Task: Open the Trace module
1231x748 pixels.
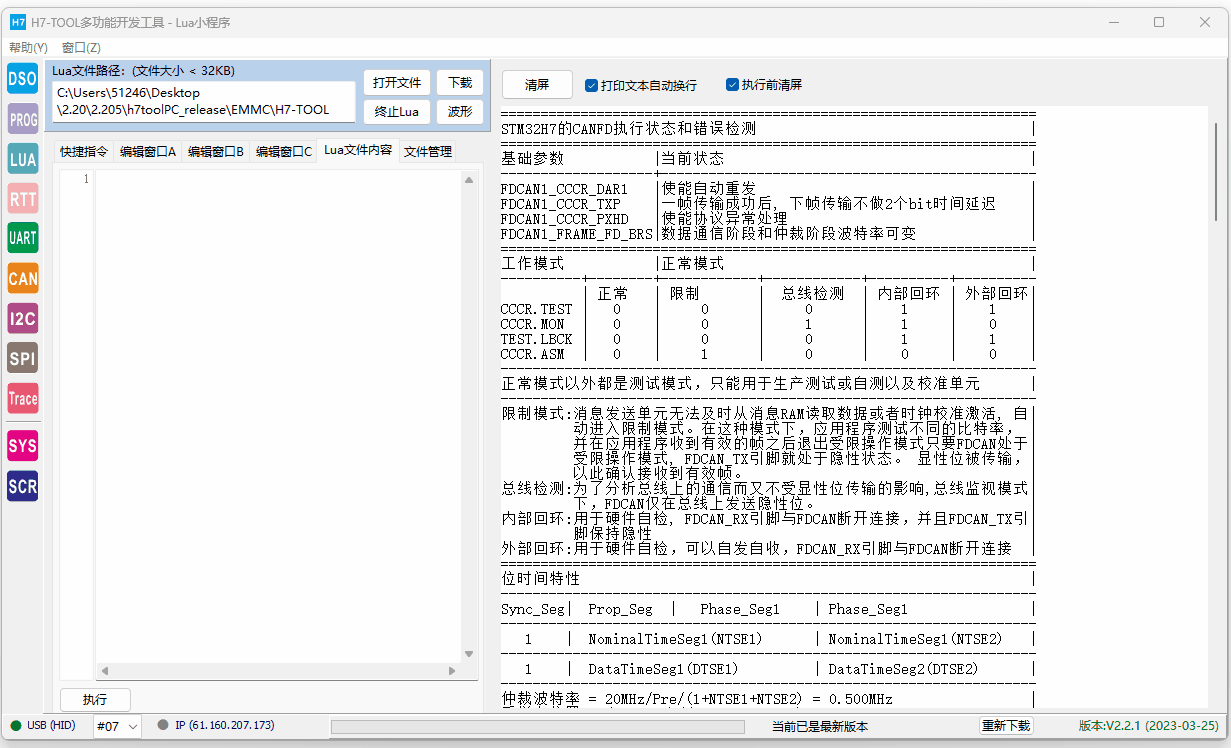Action: click(22, 398)
